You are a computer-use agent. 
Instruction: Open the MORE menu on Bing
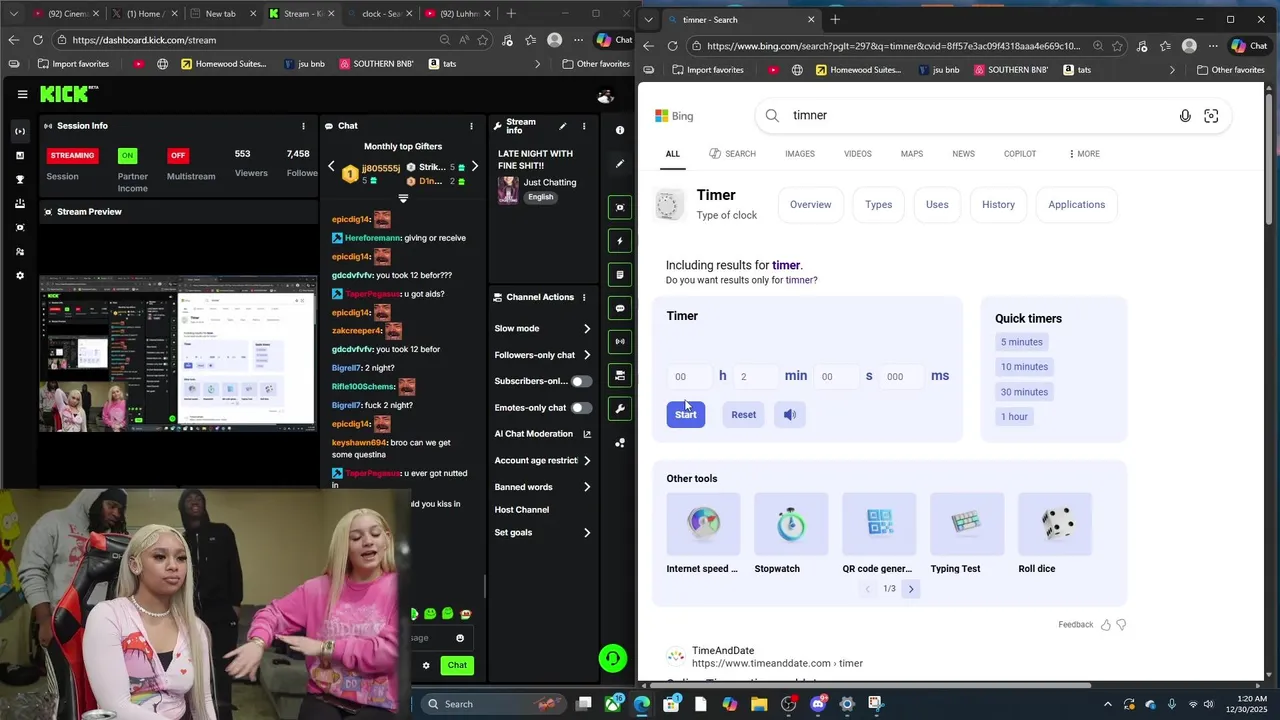pos(1084,154)
